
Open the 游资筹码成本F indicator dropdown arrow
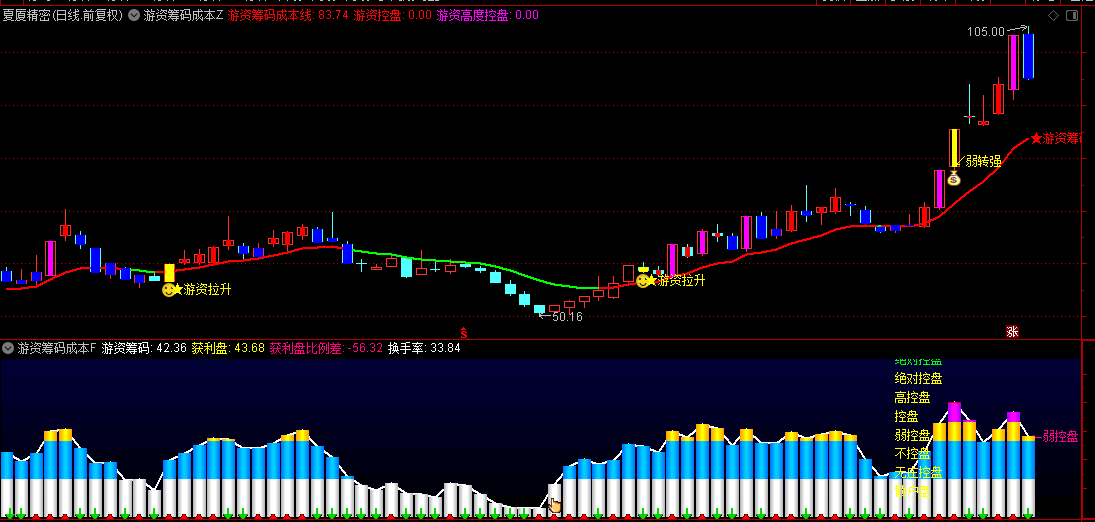click(8, 348)
